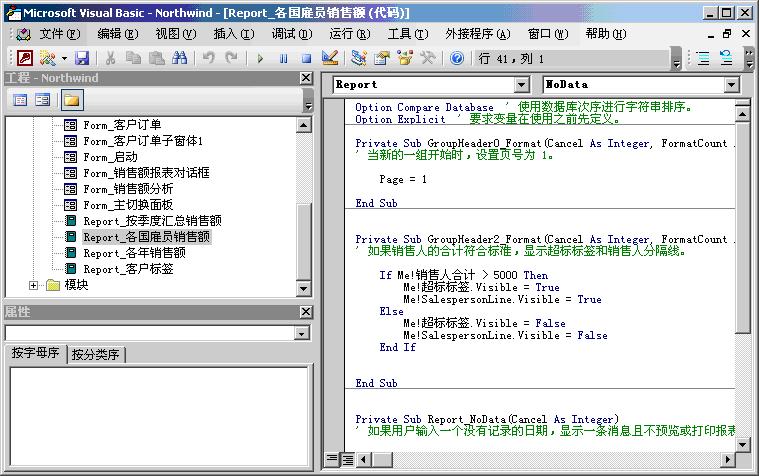The width and height of the screenshot is (759, 476).
Task: Select Report_各年销售额 in project tree
Action: [134, 253]
